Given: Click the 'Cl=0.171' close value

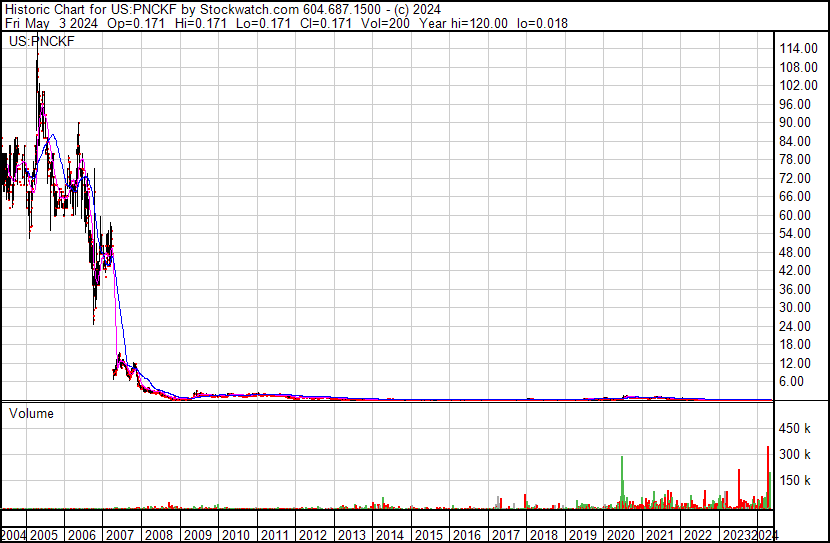Looking at the screenshot, I should tap(326, 23).
